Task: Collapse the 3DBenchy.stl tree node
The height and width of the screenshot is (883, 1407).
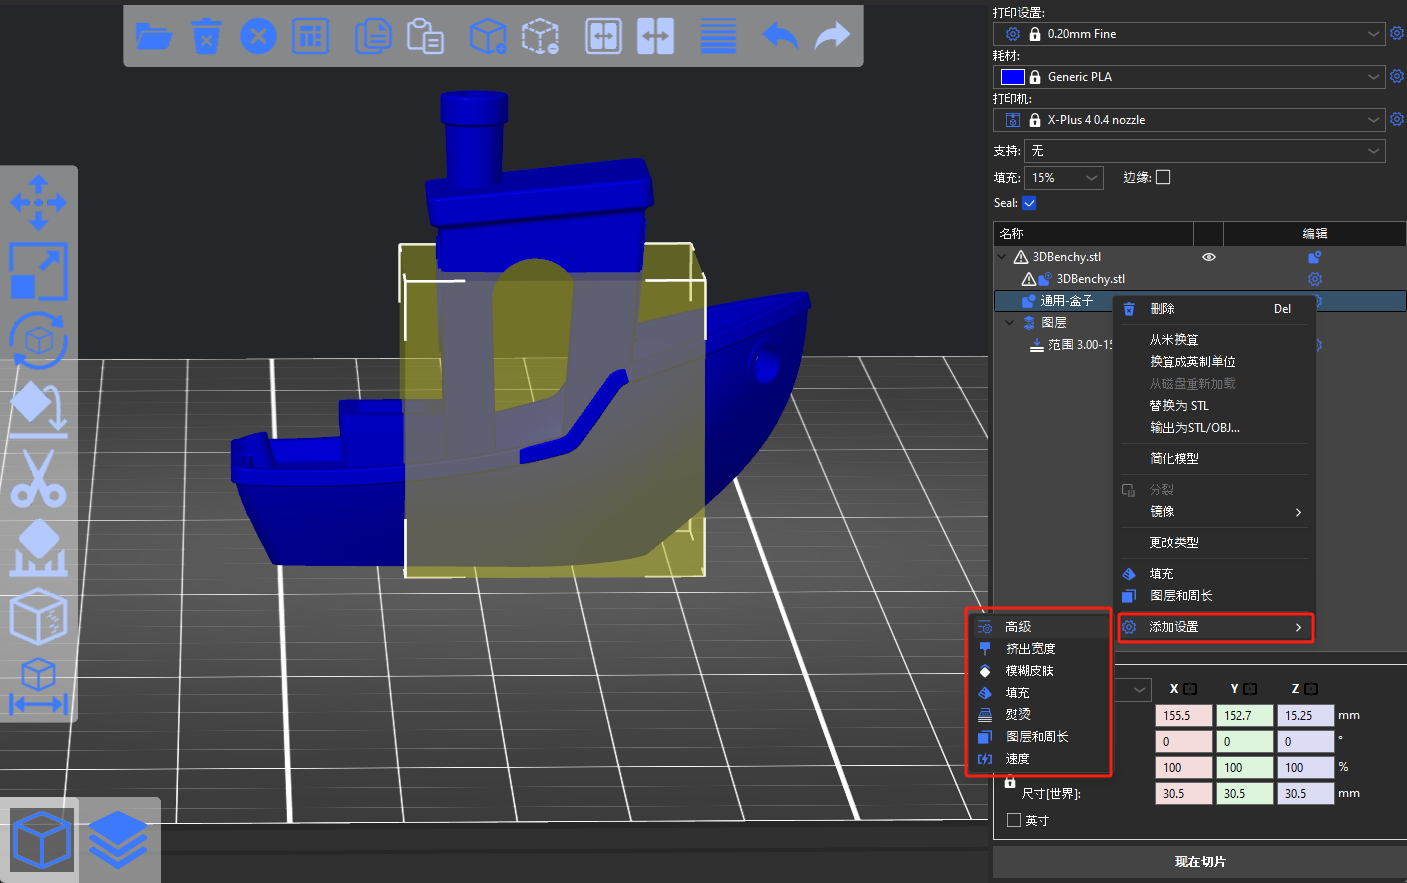Action: click(1002, 257)
